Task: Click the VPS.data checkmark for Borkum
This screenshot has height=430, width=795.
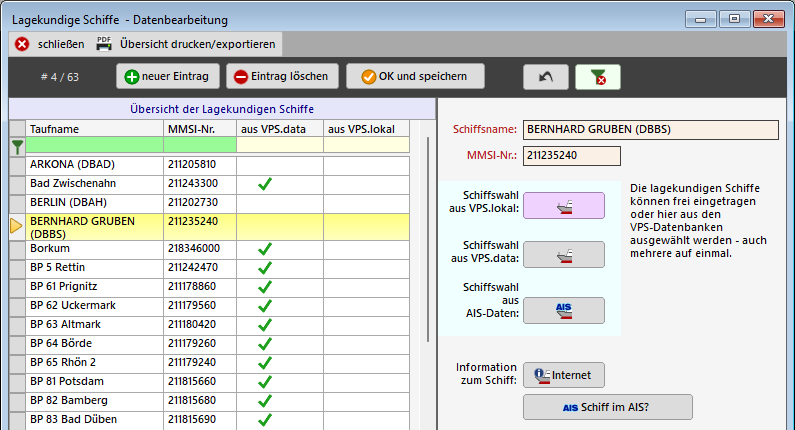Action: pos(265,249)
